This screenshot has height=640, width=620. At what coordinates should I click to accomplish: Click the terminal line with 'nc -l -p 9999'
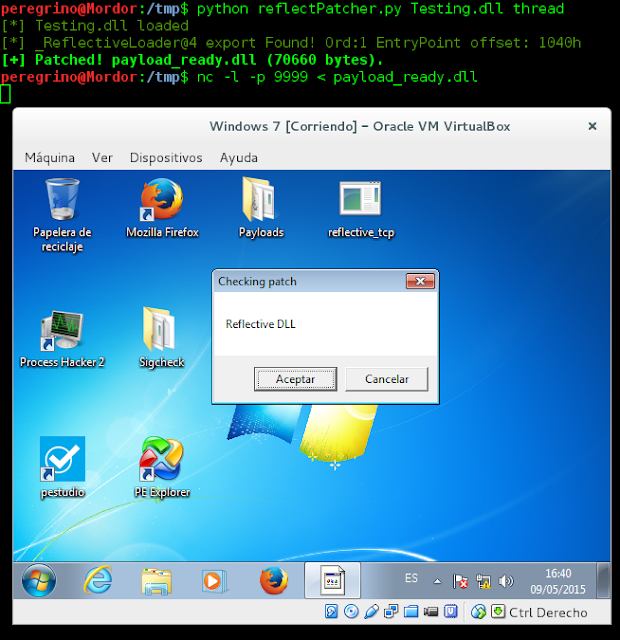tap(239, 77)
